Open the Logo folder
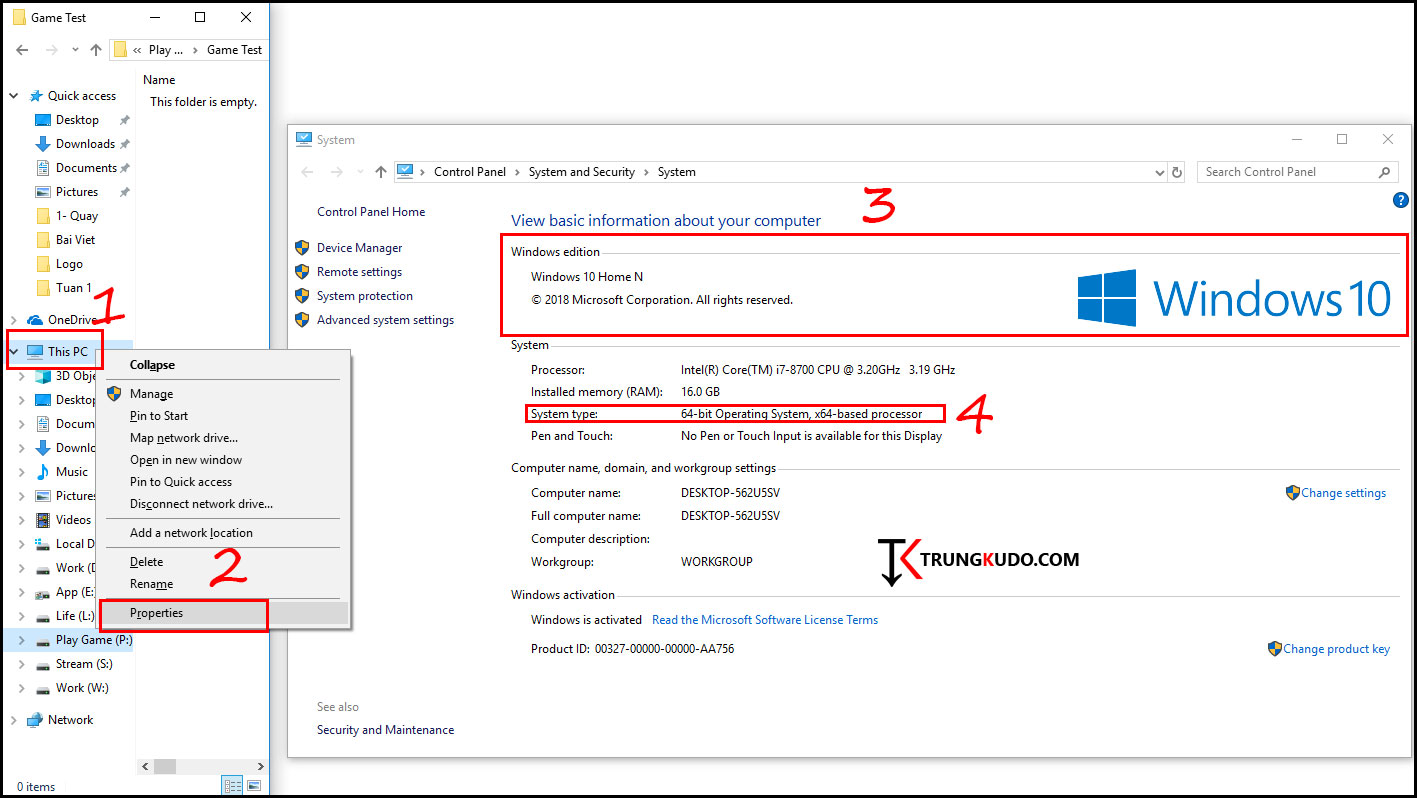 (x=69, y=264)
